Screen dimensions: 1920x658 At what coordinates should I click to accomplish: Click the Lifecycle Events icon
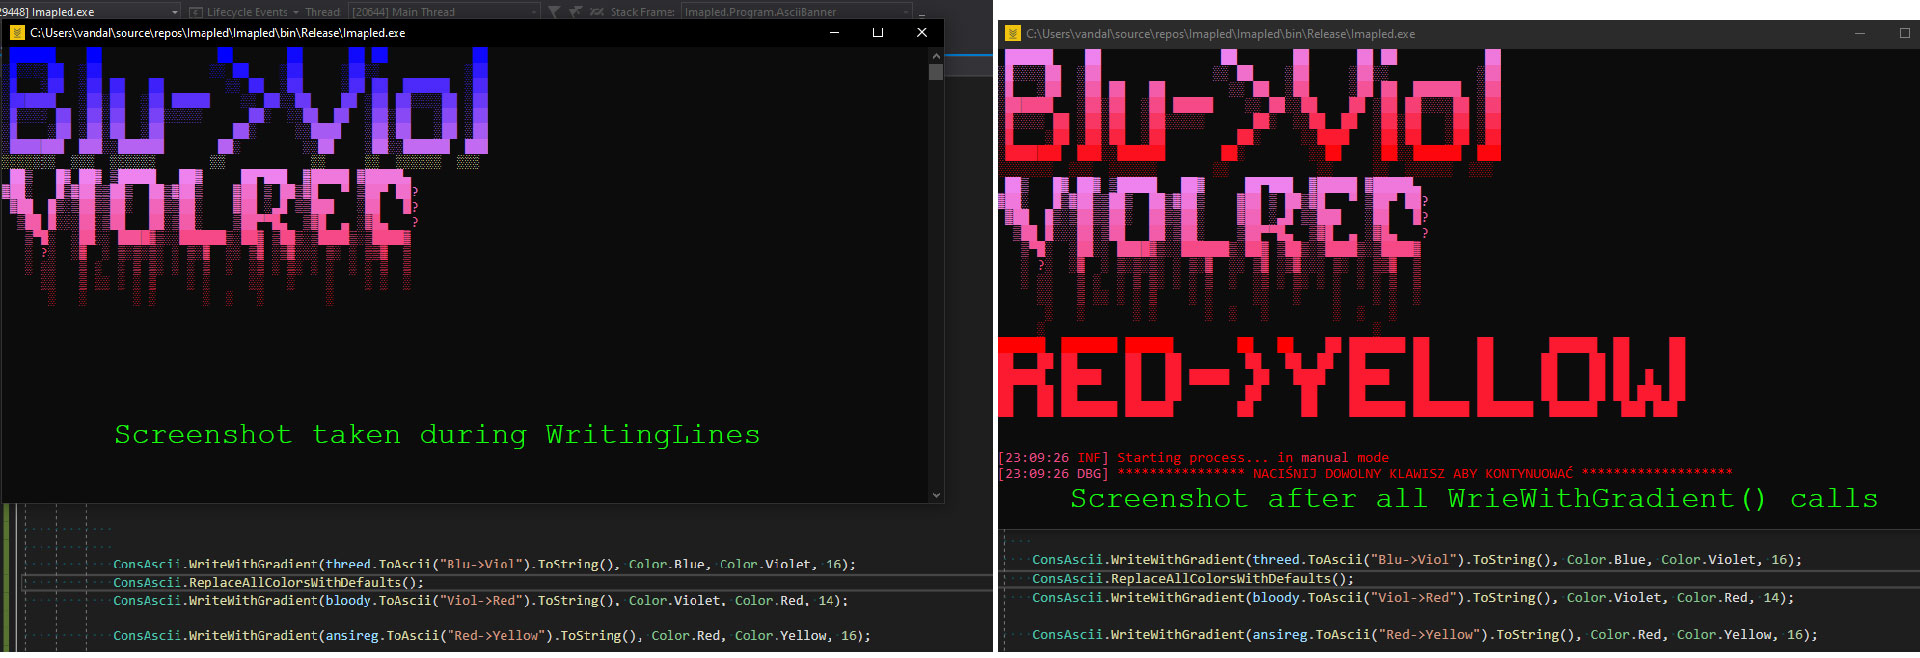coord(195,12)
